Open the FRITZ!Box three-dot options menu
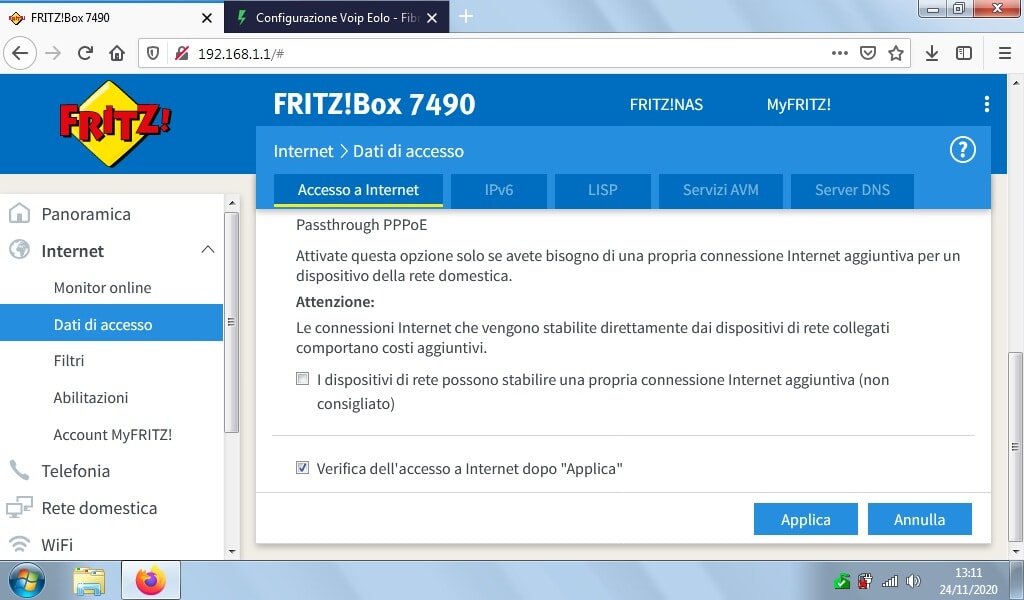 pyautogui.click(x=986, y=104)
